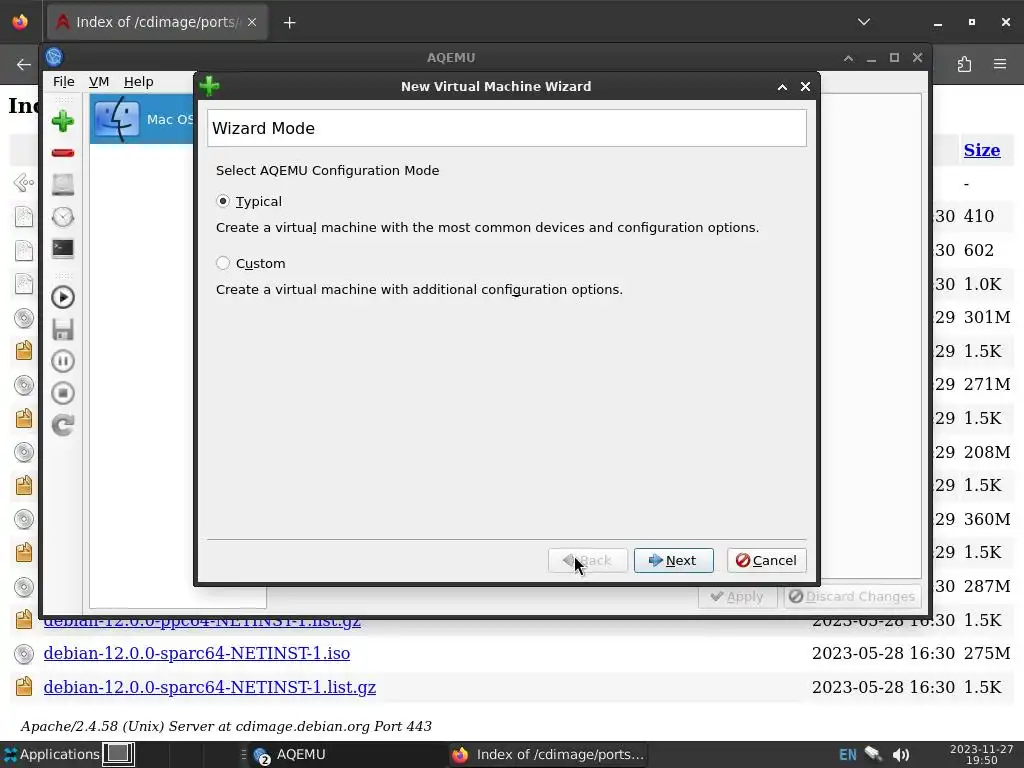The image size is (1024, 768).
Task: Click the 'Select AQEMU Configuration Mode' text
Action: 327,170
